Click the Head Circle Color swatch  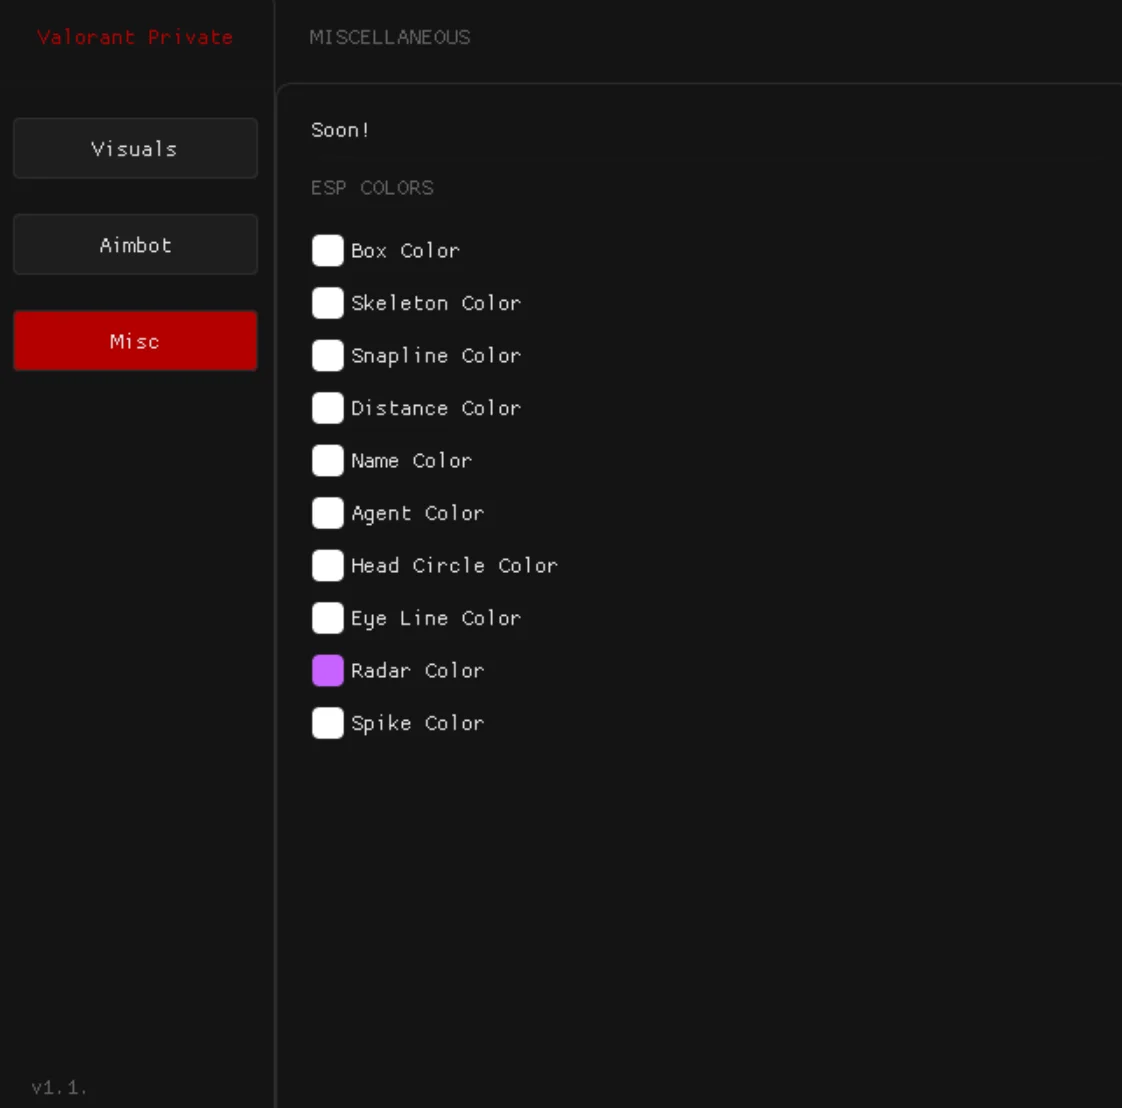click(x=327, y=566)
